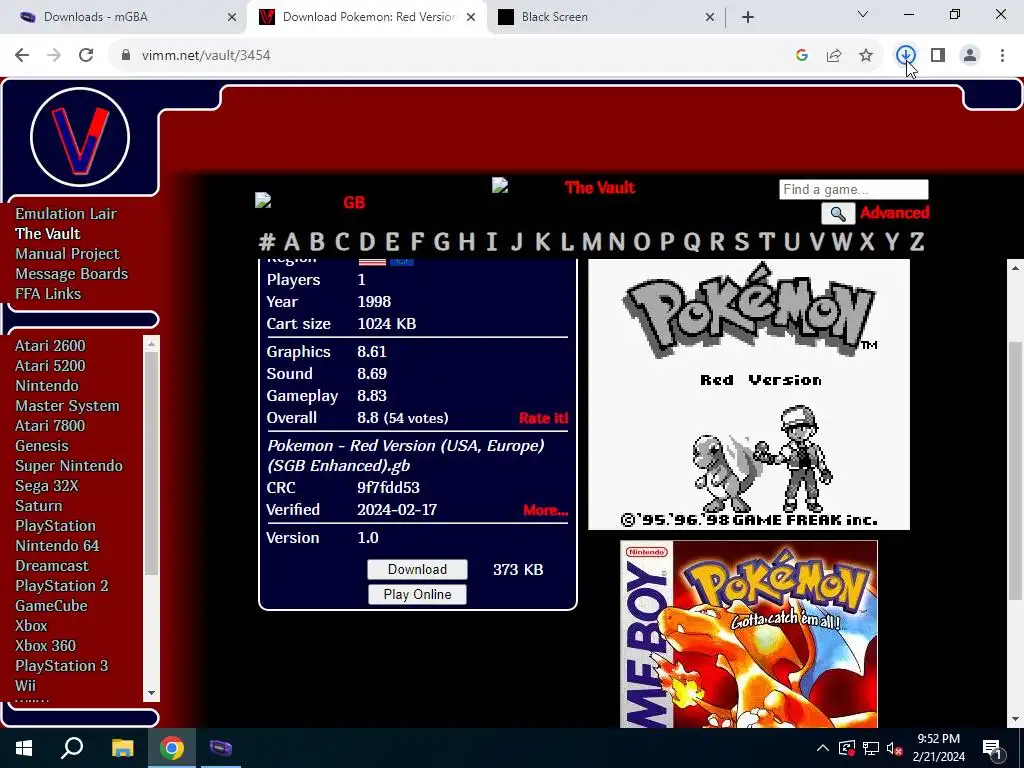Select Dreamcast in console list
Image resolution: width=1024 pixels, height=768 pixels.
point(52,566)
